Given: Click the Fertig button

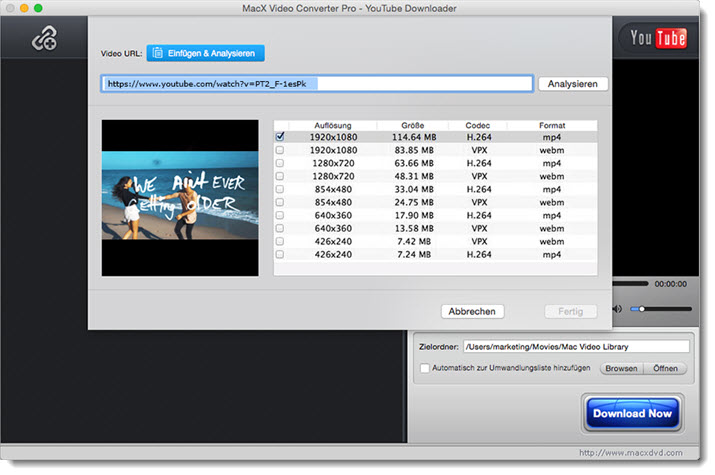Looking at the screenshot, I should [x=570, y=311].
